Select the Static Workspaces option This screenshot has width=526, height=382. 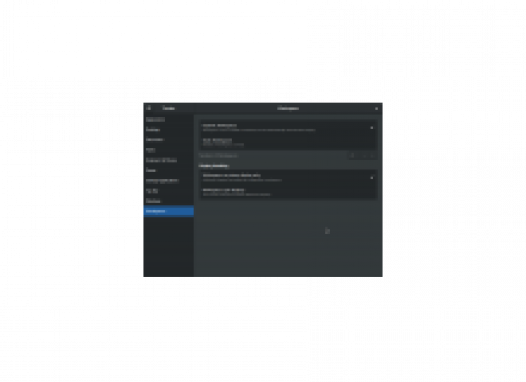click(288, 142)
